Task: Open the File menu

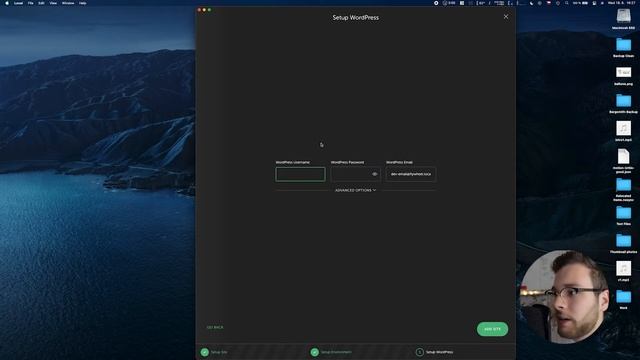Action: pyautogui.click(x=30, y=3)
